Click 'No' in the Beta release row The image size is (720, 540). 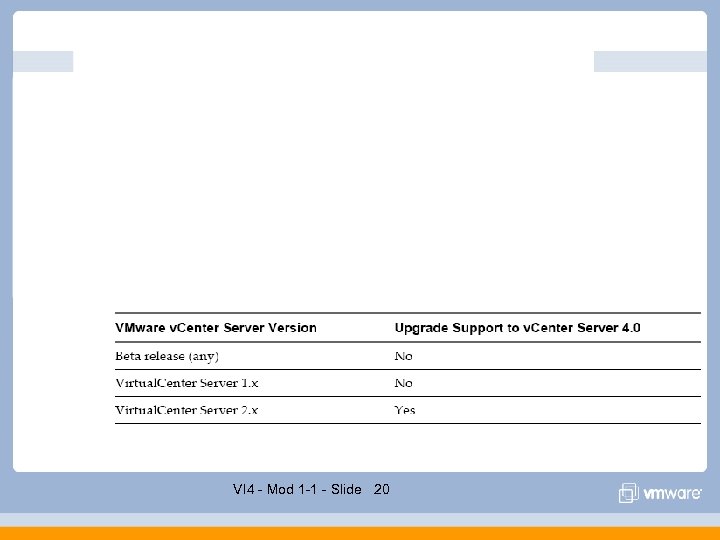404,356
